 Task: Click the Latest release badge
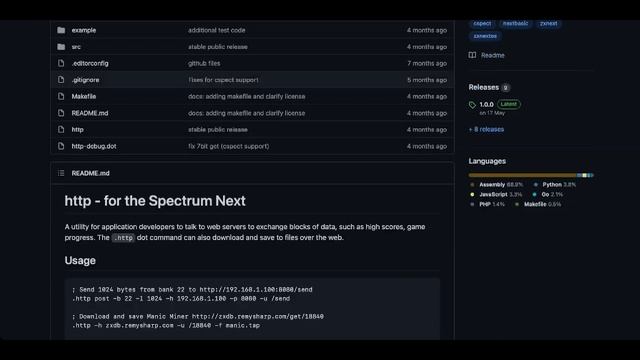(x=509, y=104)
